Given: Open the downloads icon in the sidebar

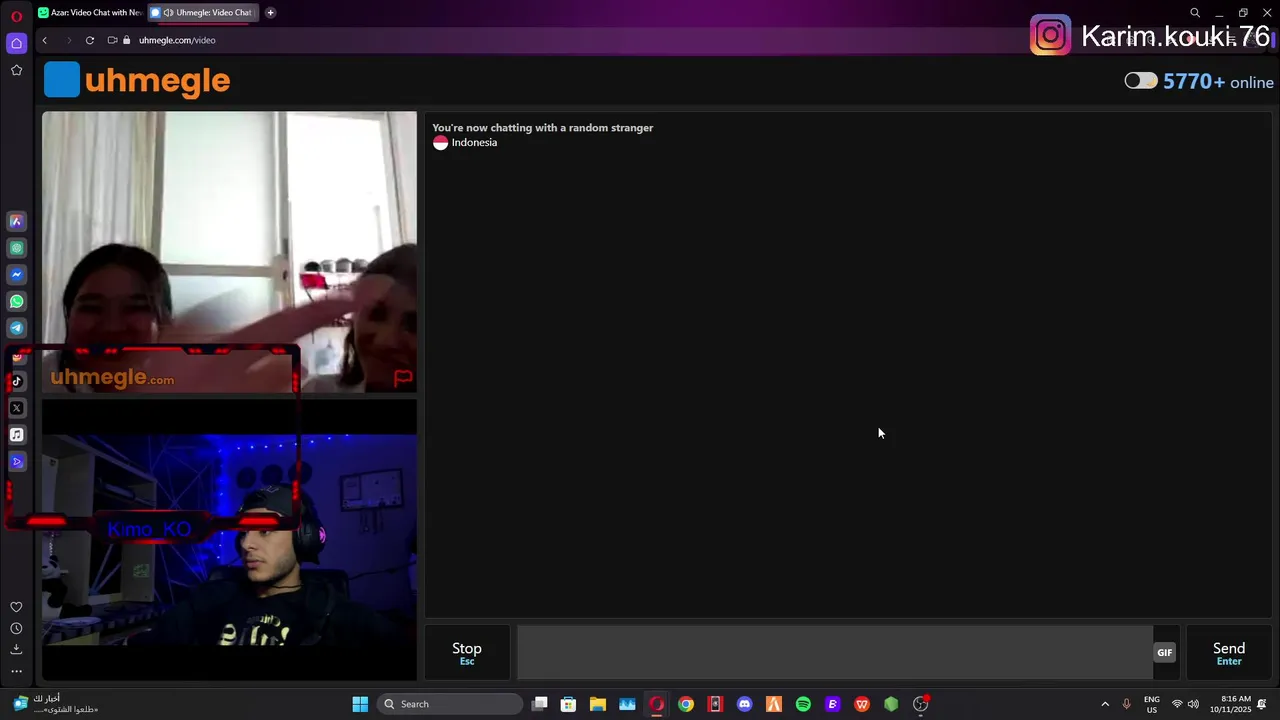Looking at the screenshot, I should click(16, 649).
